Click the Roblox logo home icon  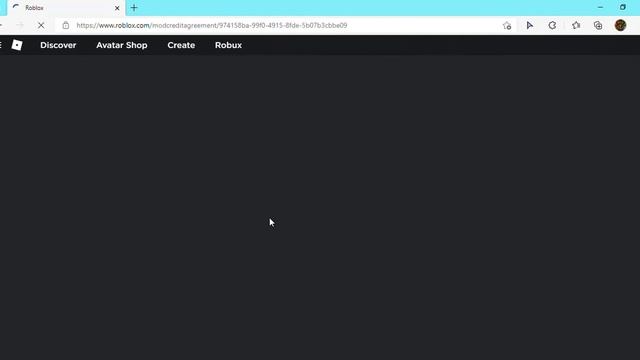point(17,45)
